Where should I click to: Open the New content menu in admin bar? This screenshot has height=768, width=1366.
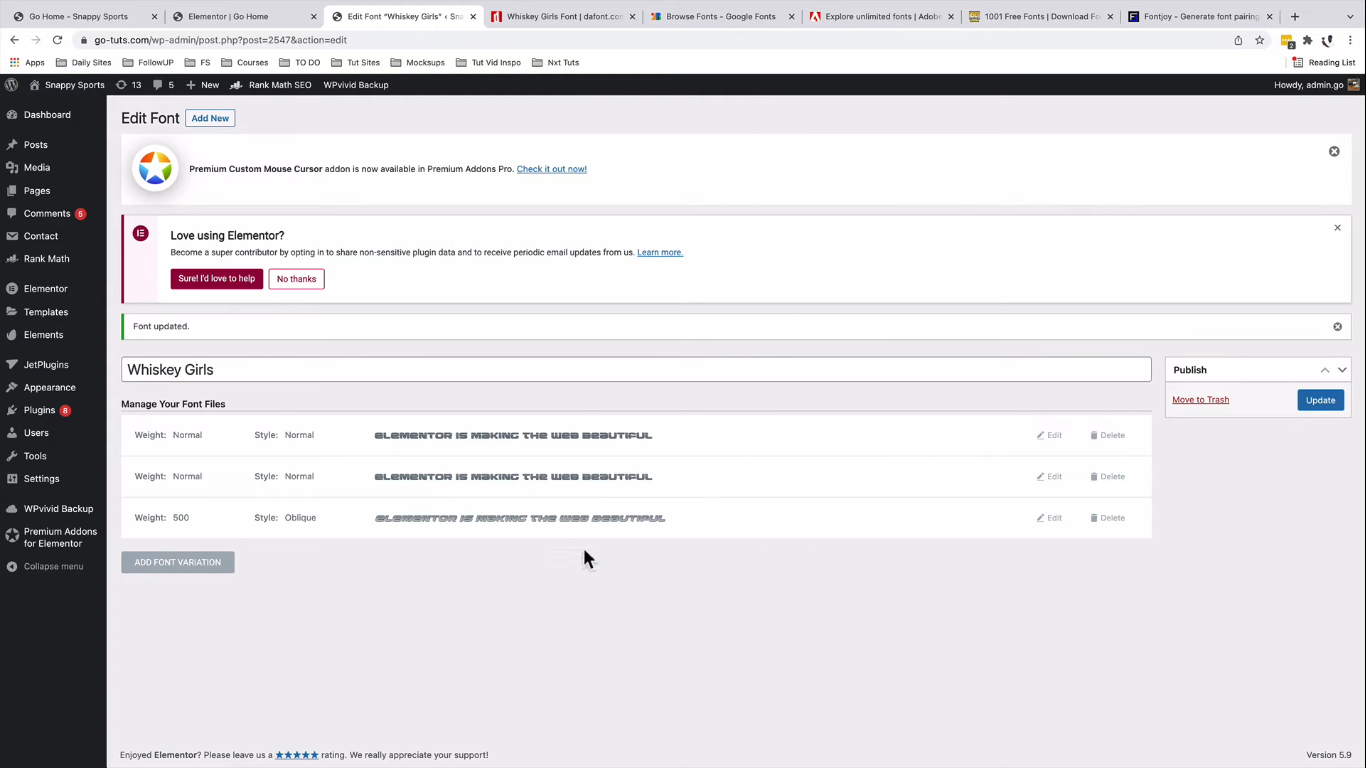tap(202, 85)
